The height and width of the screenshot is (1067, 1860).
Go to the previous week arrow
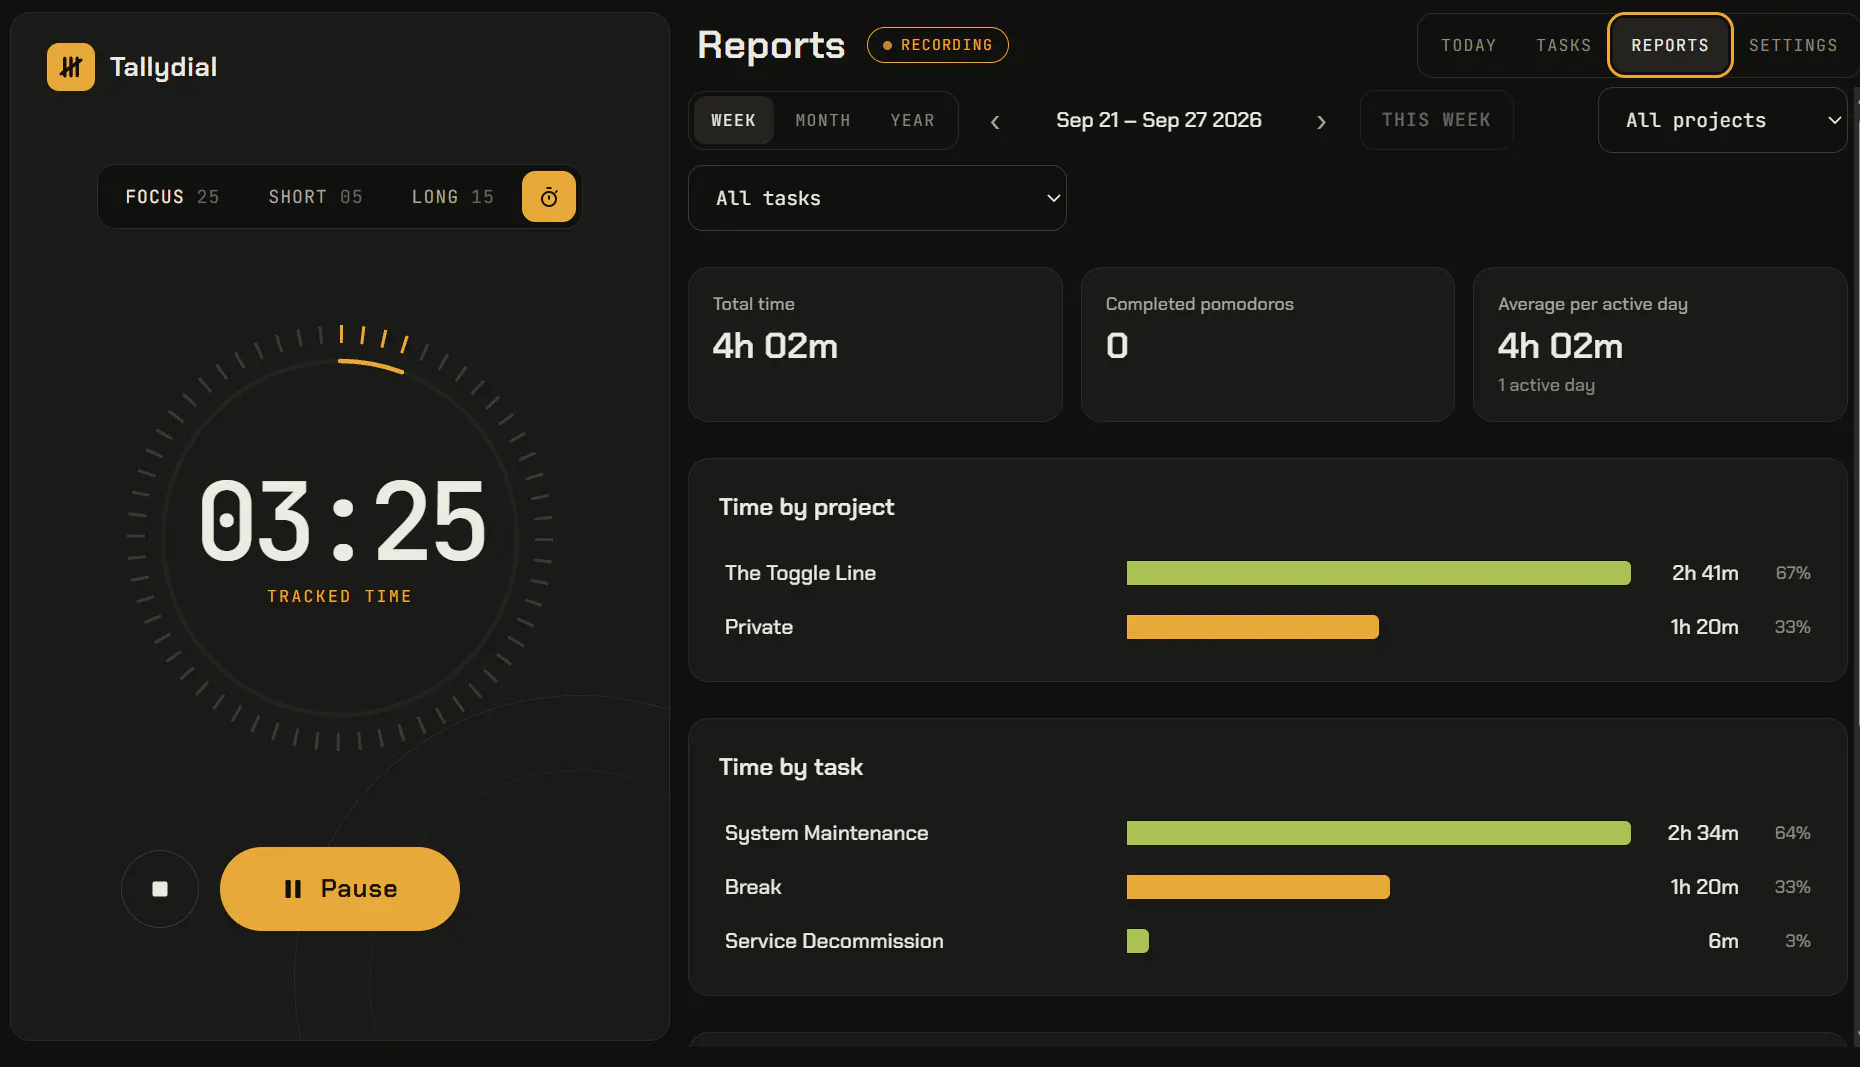[995, 122]
